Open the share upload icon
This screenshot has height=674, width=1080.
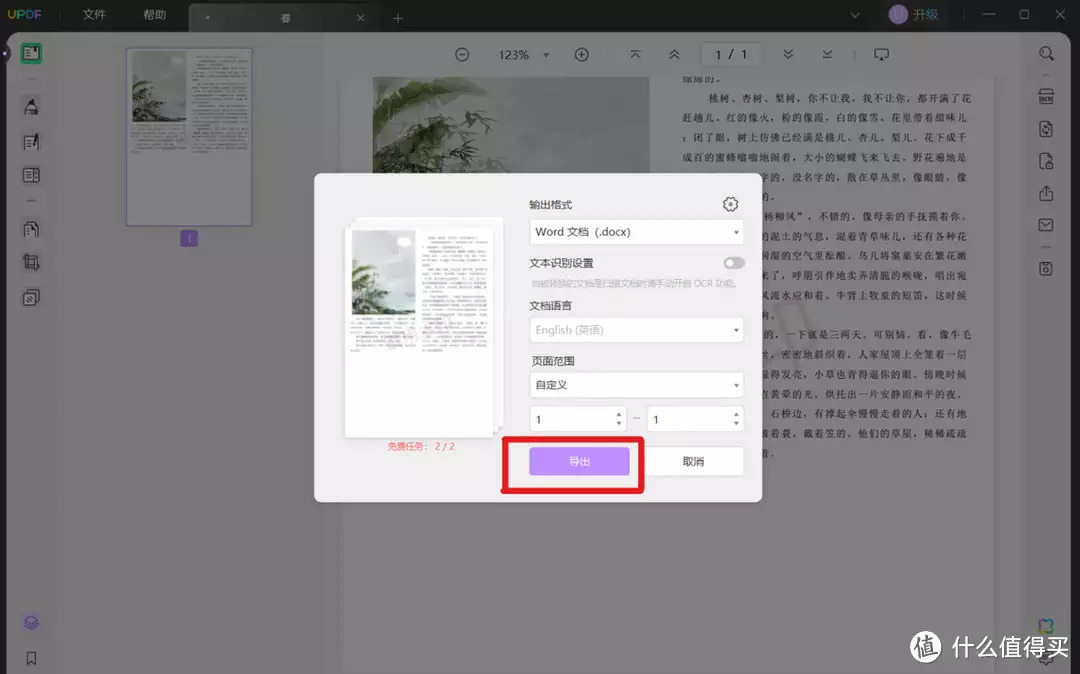tap(1046, 193)
